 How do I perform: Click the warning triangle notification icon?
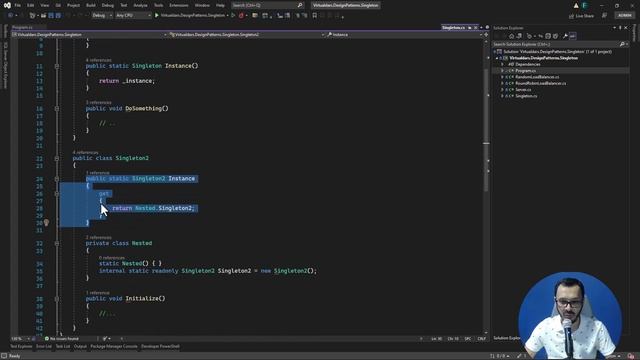coord(576,5)
